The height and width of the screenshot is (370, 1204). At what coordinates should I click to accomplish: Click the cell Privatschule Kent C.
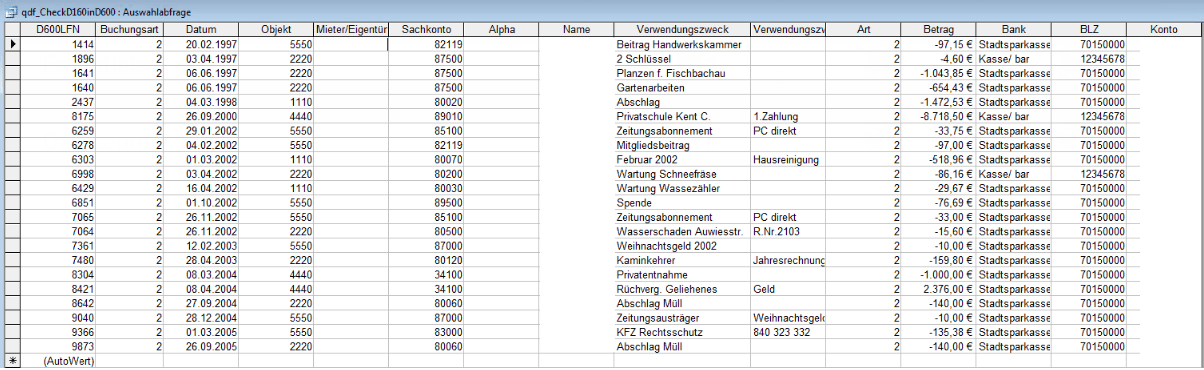pos(681,116)
